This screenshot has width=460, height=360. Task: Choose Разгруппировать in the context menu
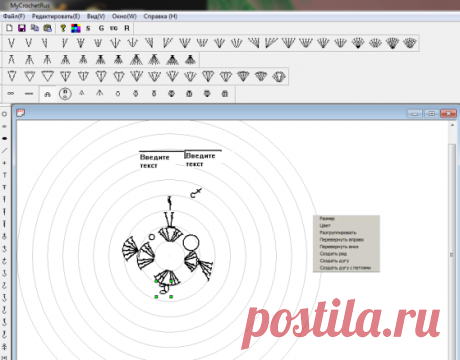click(338, 233)
